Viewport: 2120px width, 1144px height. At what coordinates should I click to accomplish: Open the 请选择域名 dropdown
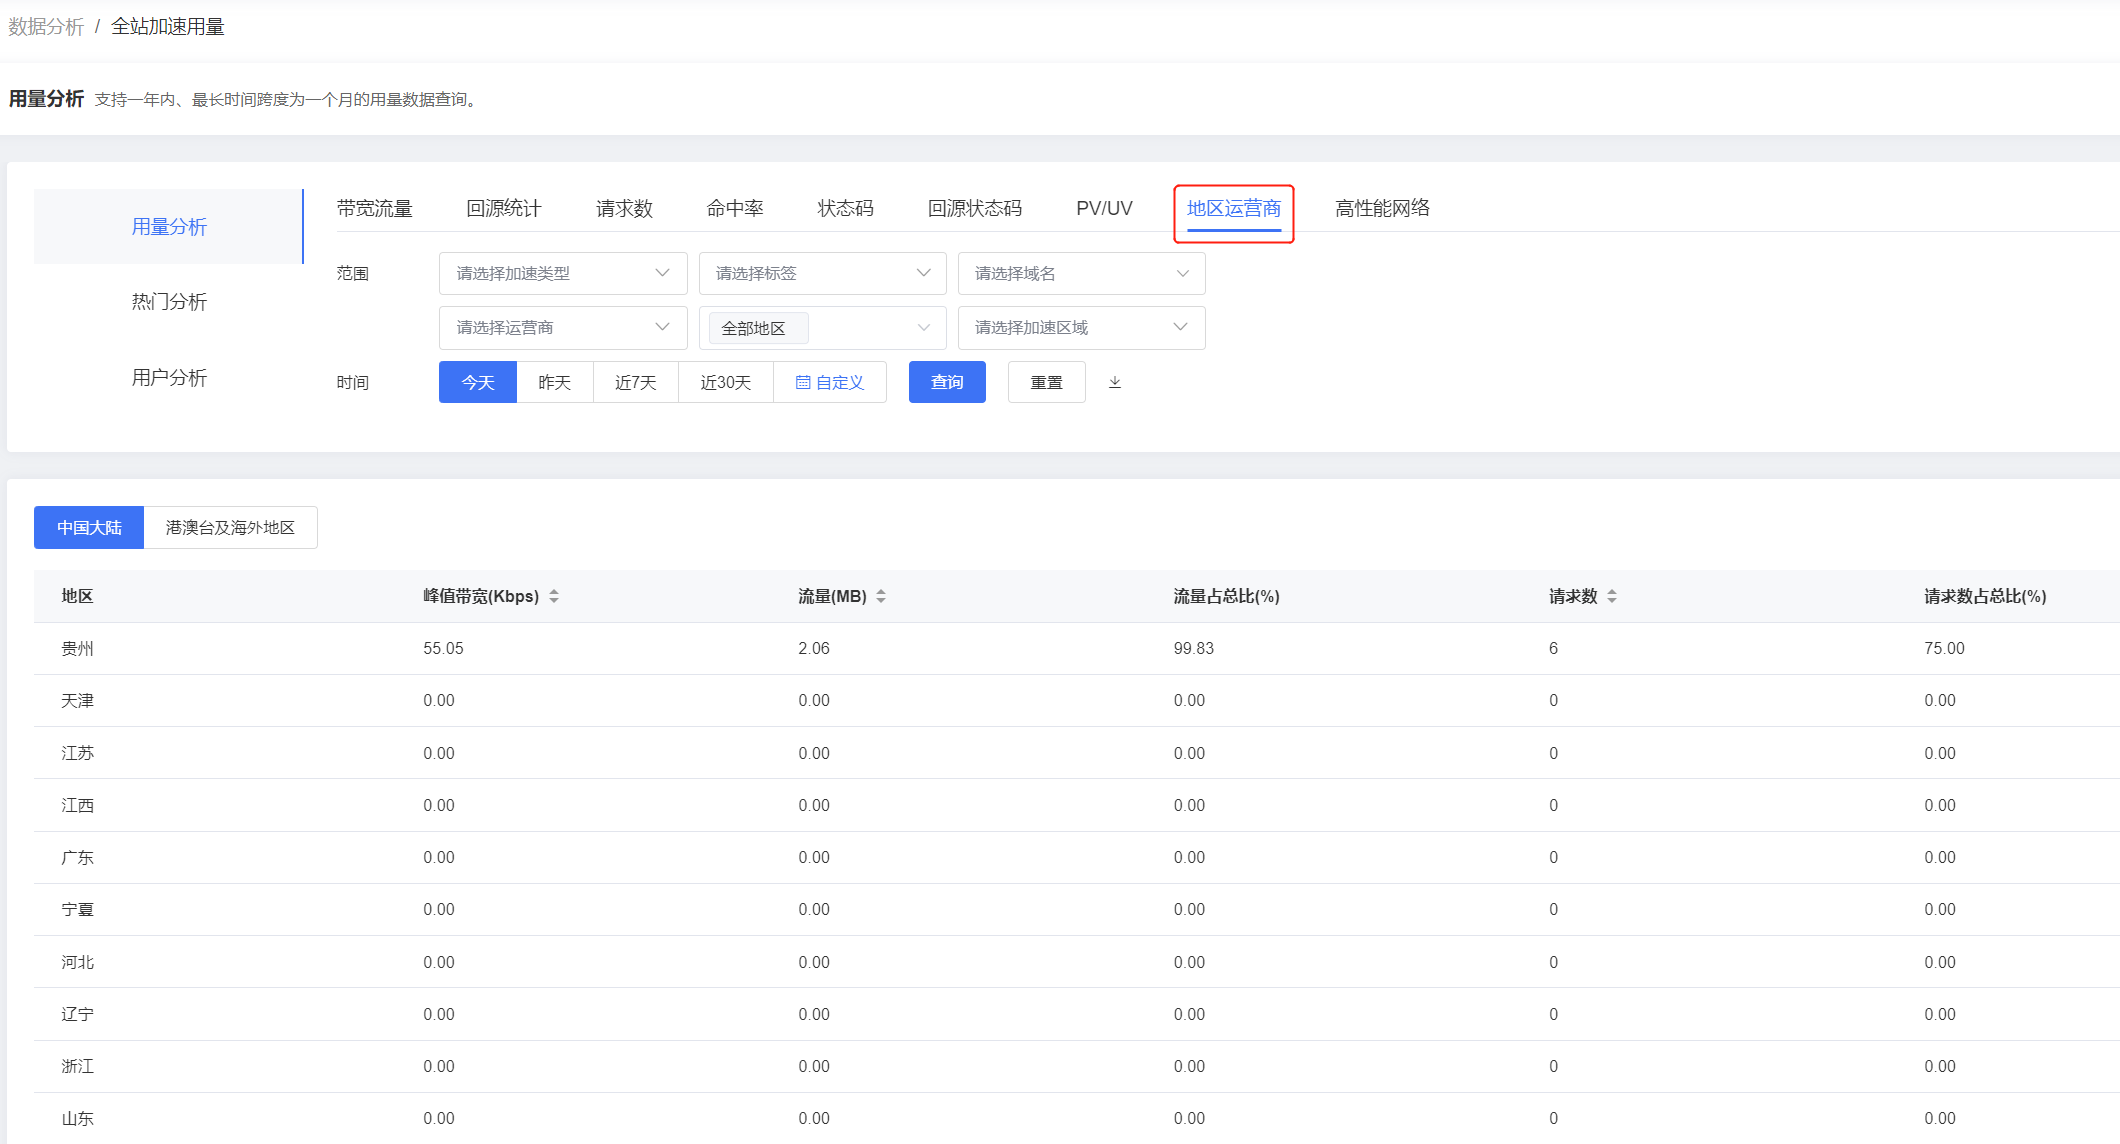(x=1082, y=273)
